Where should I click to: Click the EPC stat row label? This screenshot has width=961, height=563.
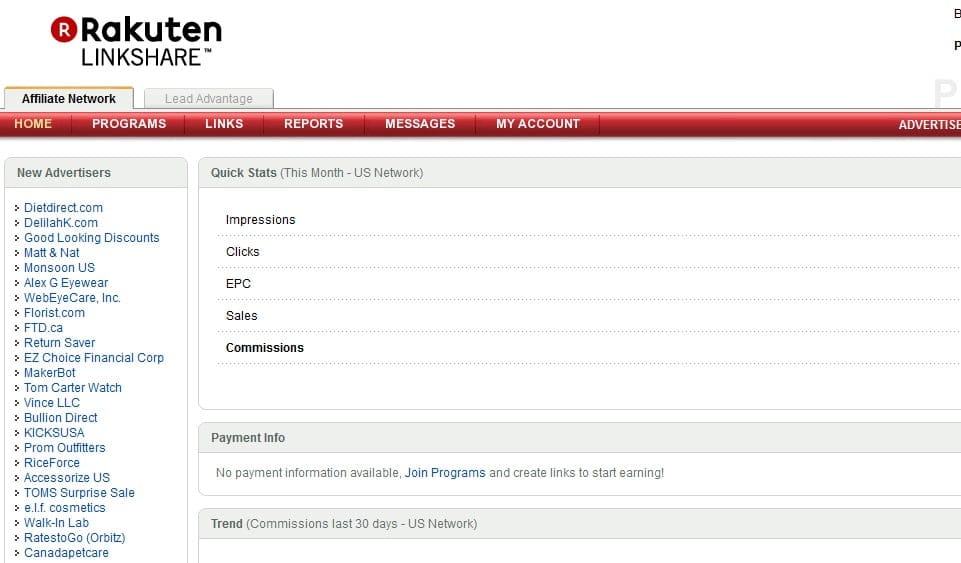pos(238,284)
